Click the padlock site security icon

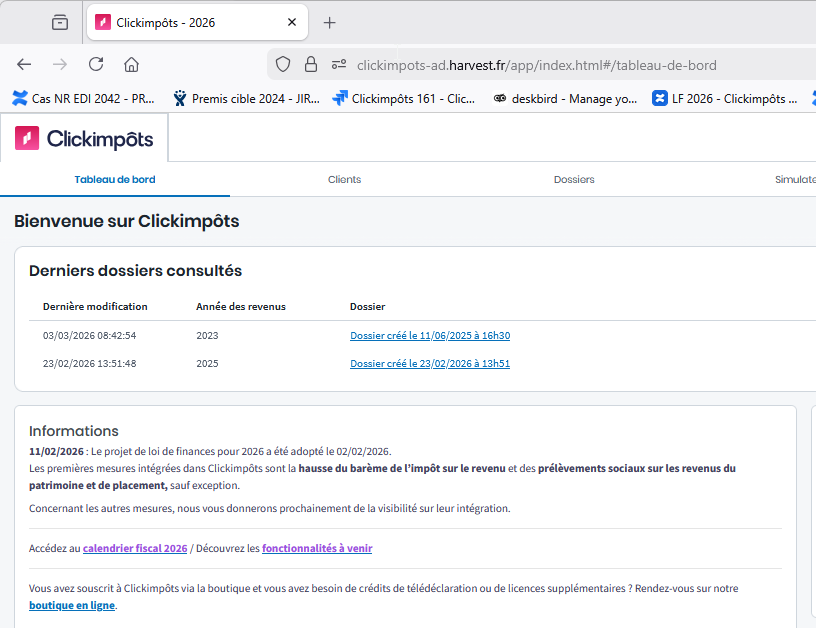coord(311,65)
